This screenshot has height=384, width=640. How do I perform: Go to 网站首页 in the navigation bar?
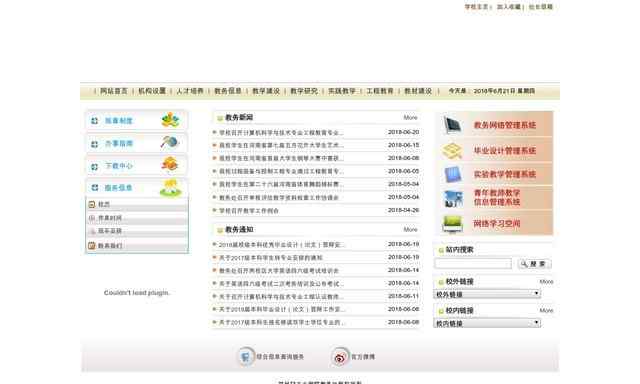114,91
